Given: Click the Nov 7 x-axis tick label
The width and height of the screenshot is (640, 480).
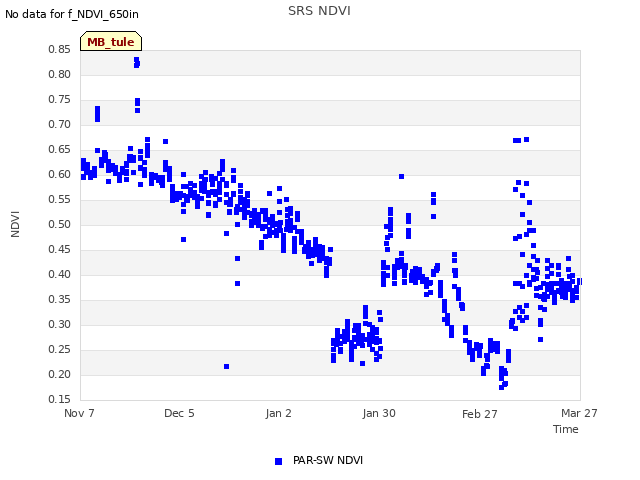Looking at the screenshot, I should pyautogui.click(x=79, y=413).
